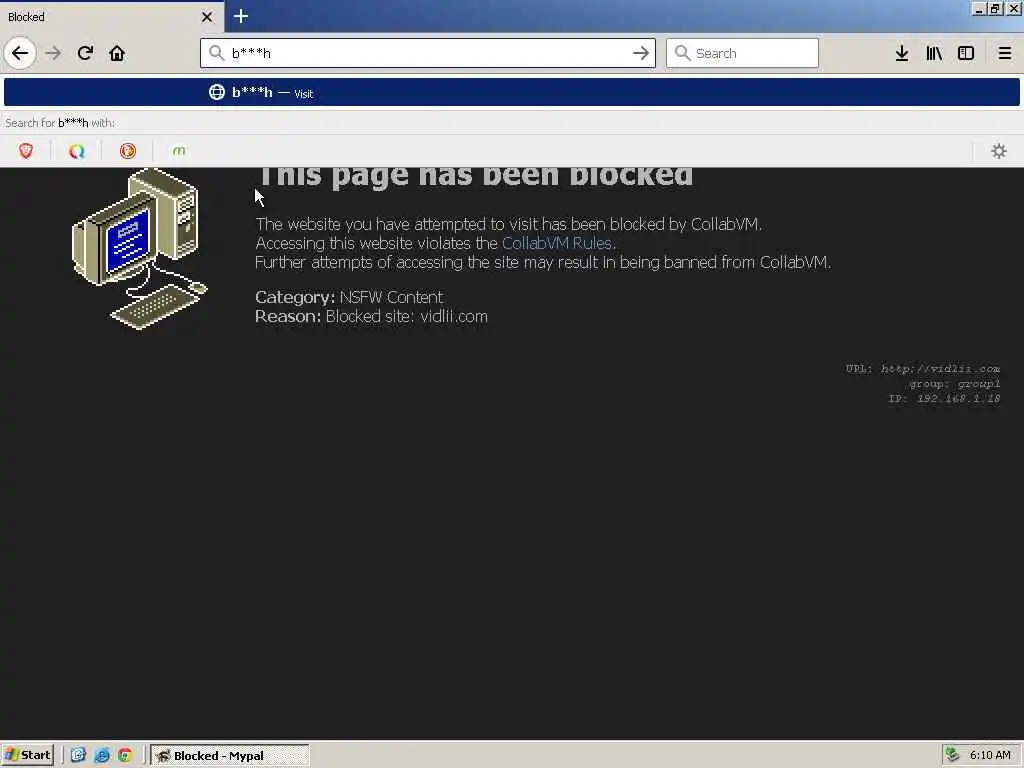Close the Blocked tab
This screenshot has width=1024, height=768.
(206, 16)
